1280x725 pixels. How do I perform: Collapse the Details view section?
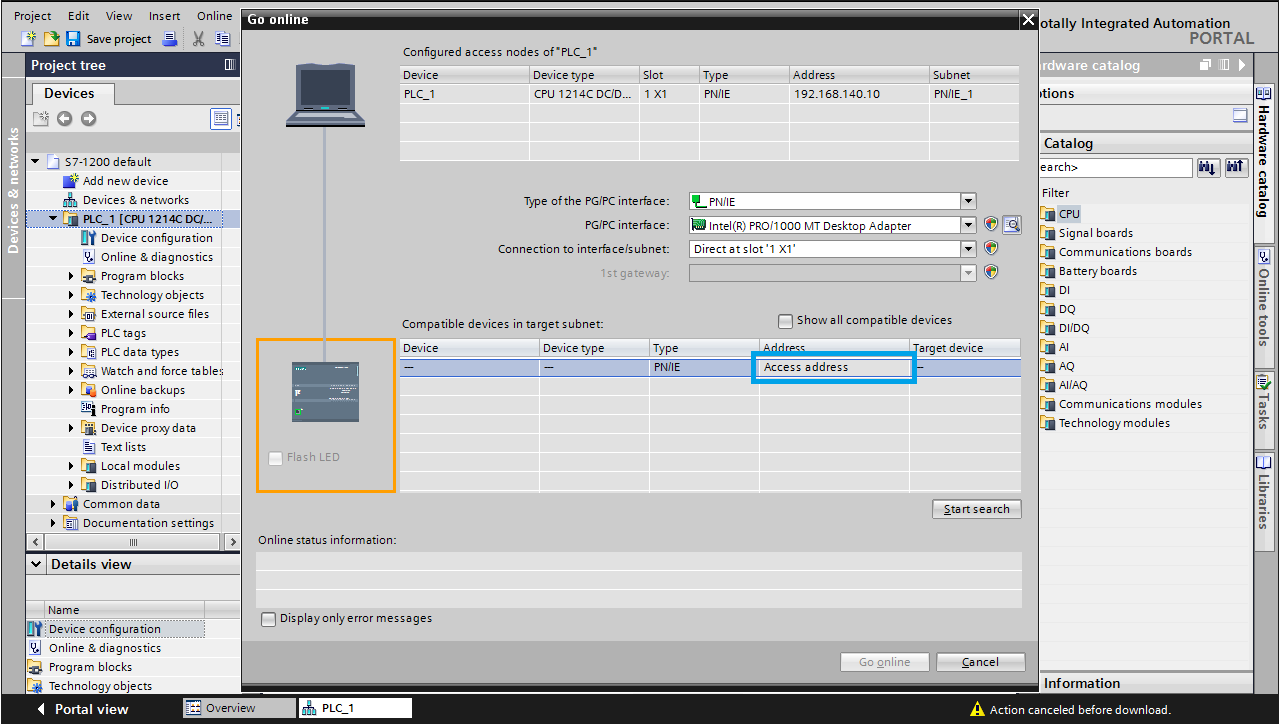click(37, 564)
